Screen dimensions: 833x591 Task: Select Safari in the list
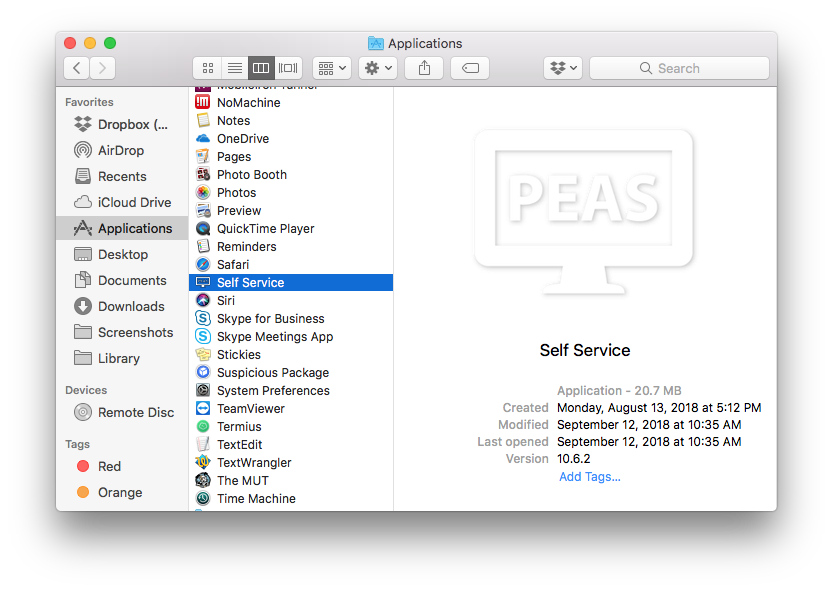pyautogui.click(x=291, y=265)
